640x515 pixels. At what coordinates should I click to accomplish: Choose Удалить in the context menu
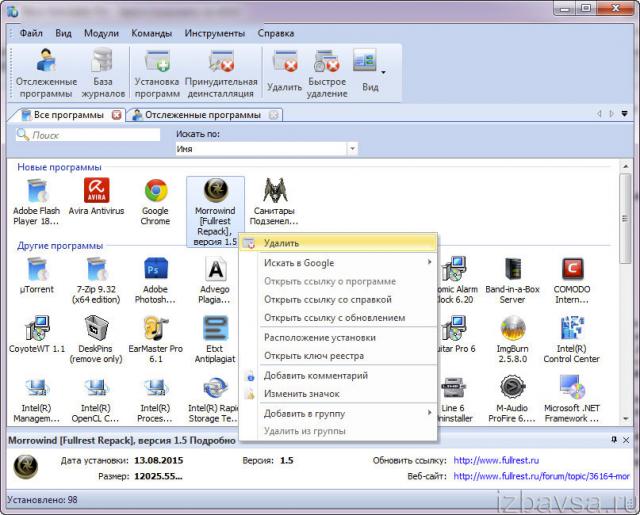click(338, 243)
